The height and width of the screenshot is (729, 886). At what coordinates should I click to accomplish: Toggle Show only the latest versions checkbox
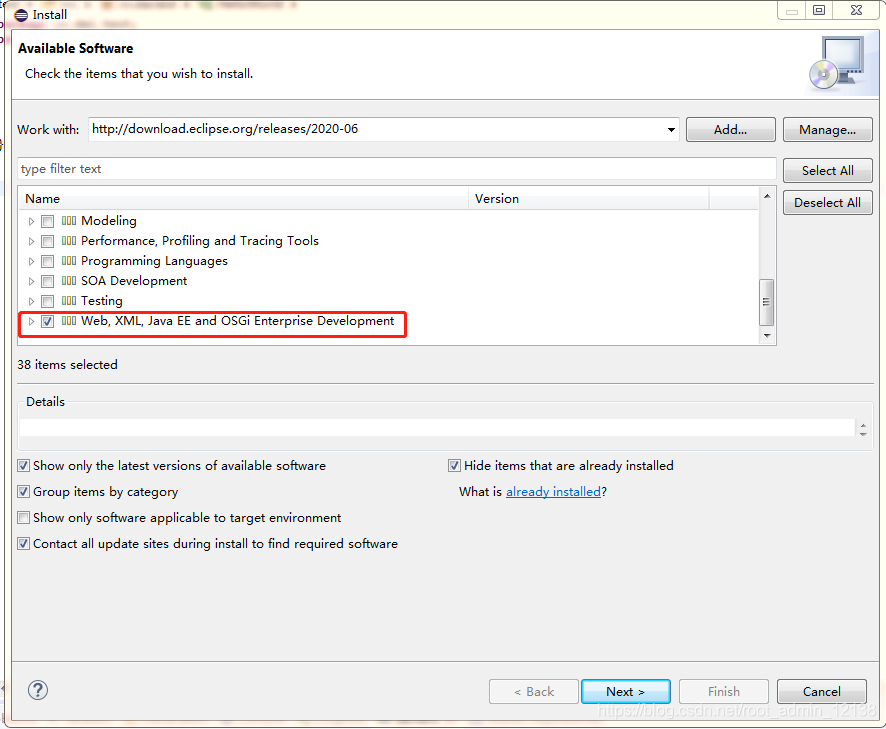[23, 466]
